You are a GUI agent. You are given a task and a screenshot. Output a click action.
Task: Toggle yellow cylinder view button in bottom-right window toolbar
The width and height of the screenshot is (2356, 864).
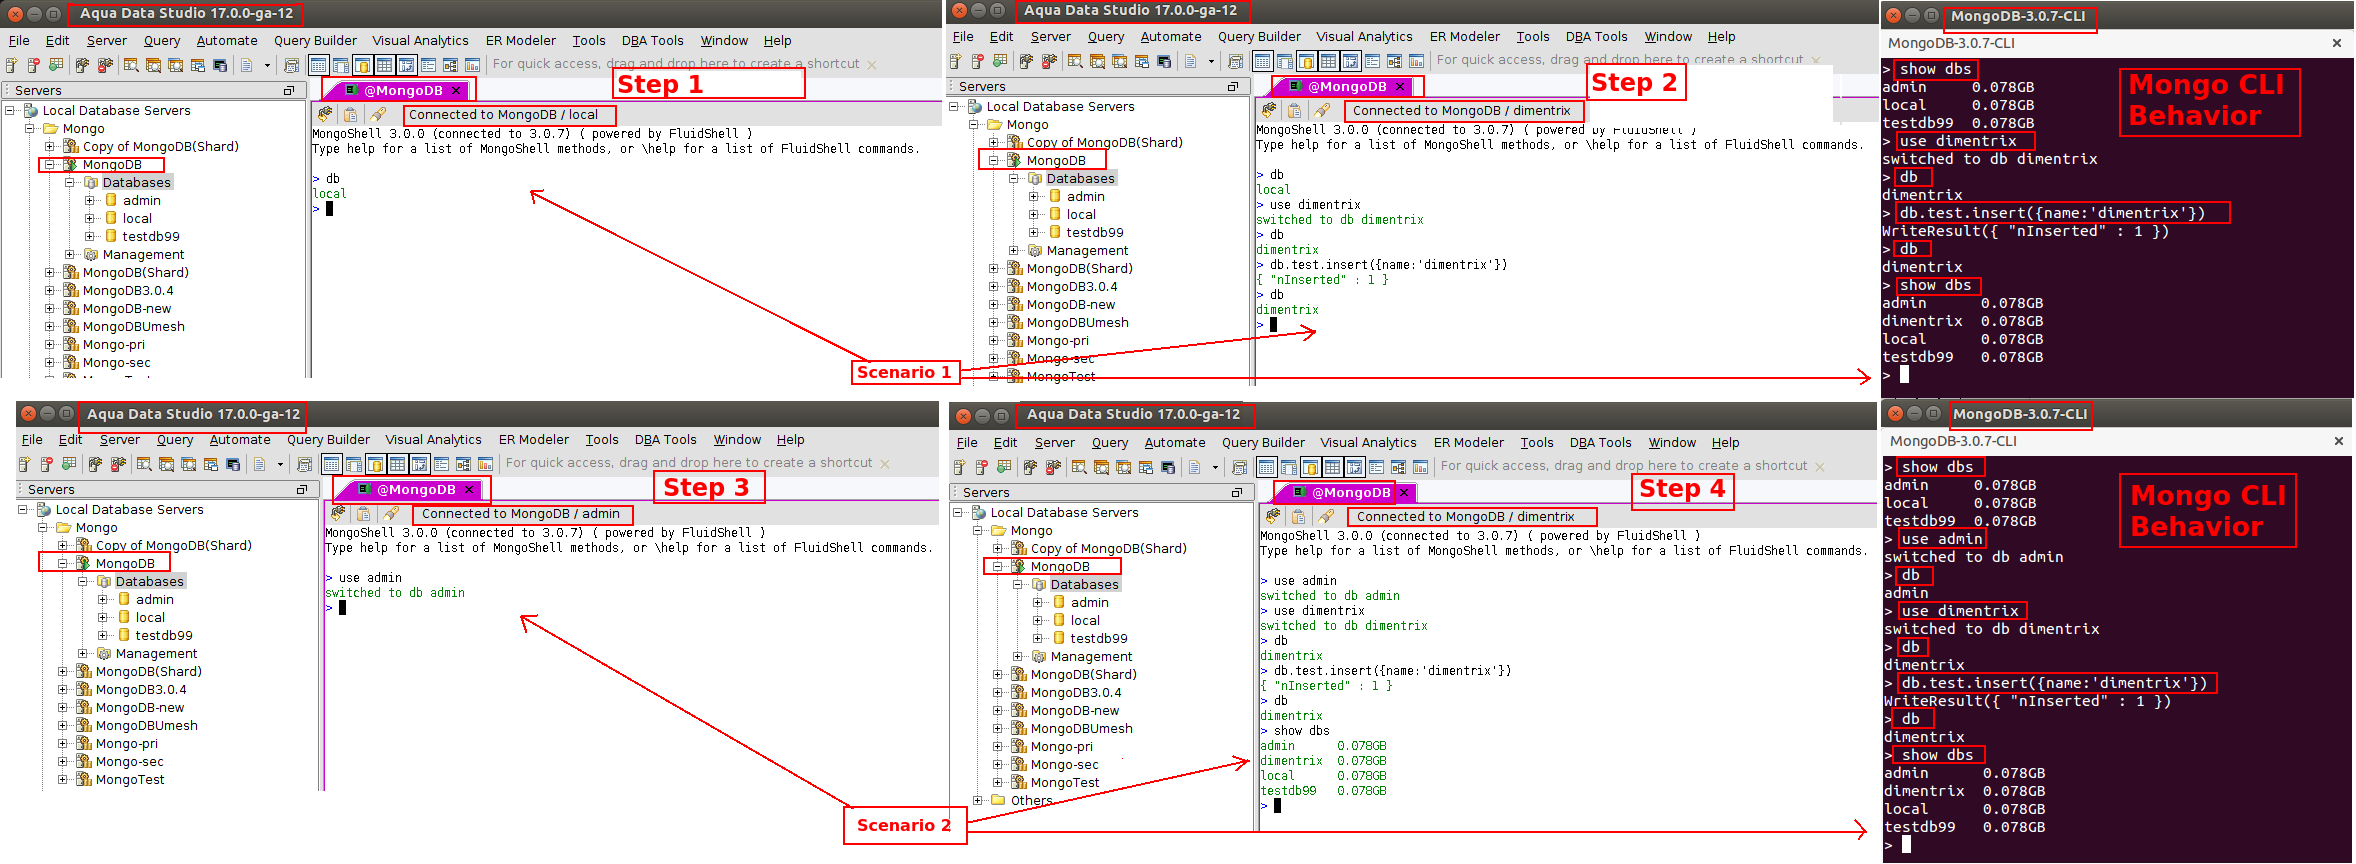(x=1310, y=467)
